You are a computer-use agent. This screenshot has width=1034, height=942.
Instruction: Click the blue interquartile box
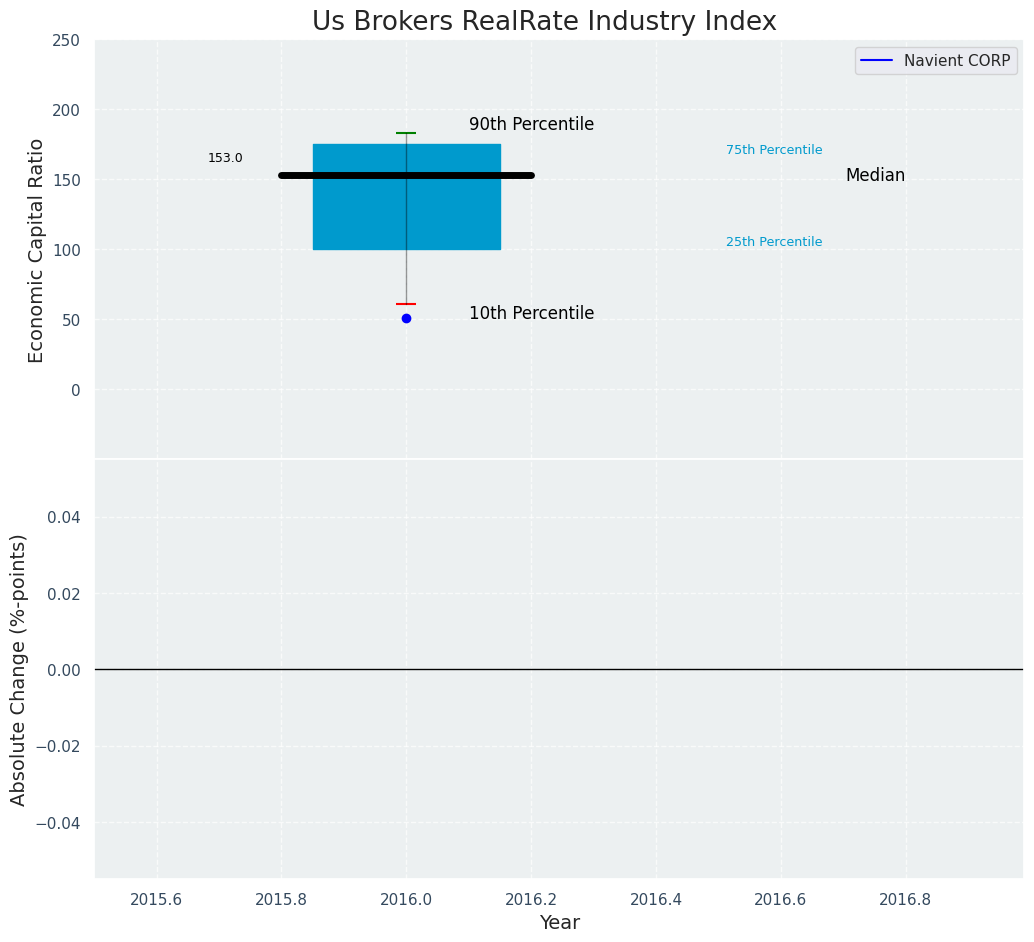coord(407,197)
